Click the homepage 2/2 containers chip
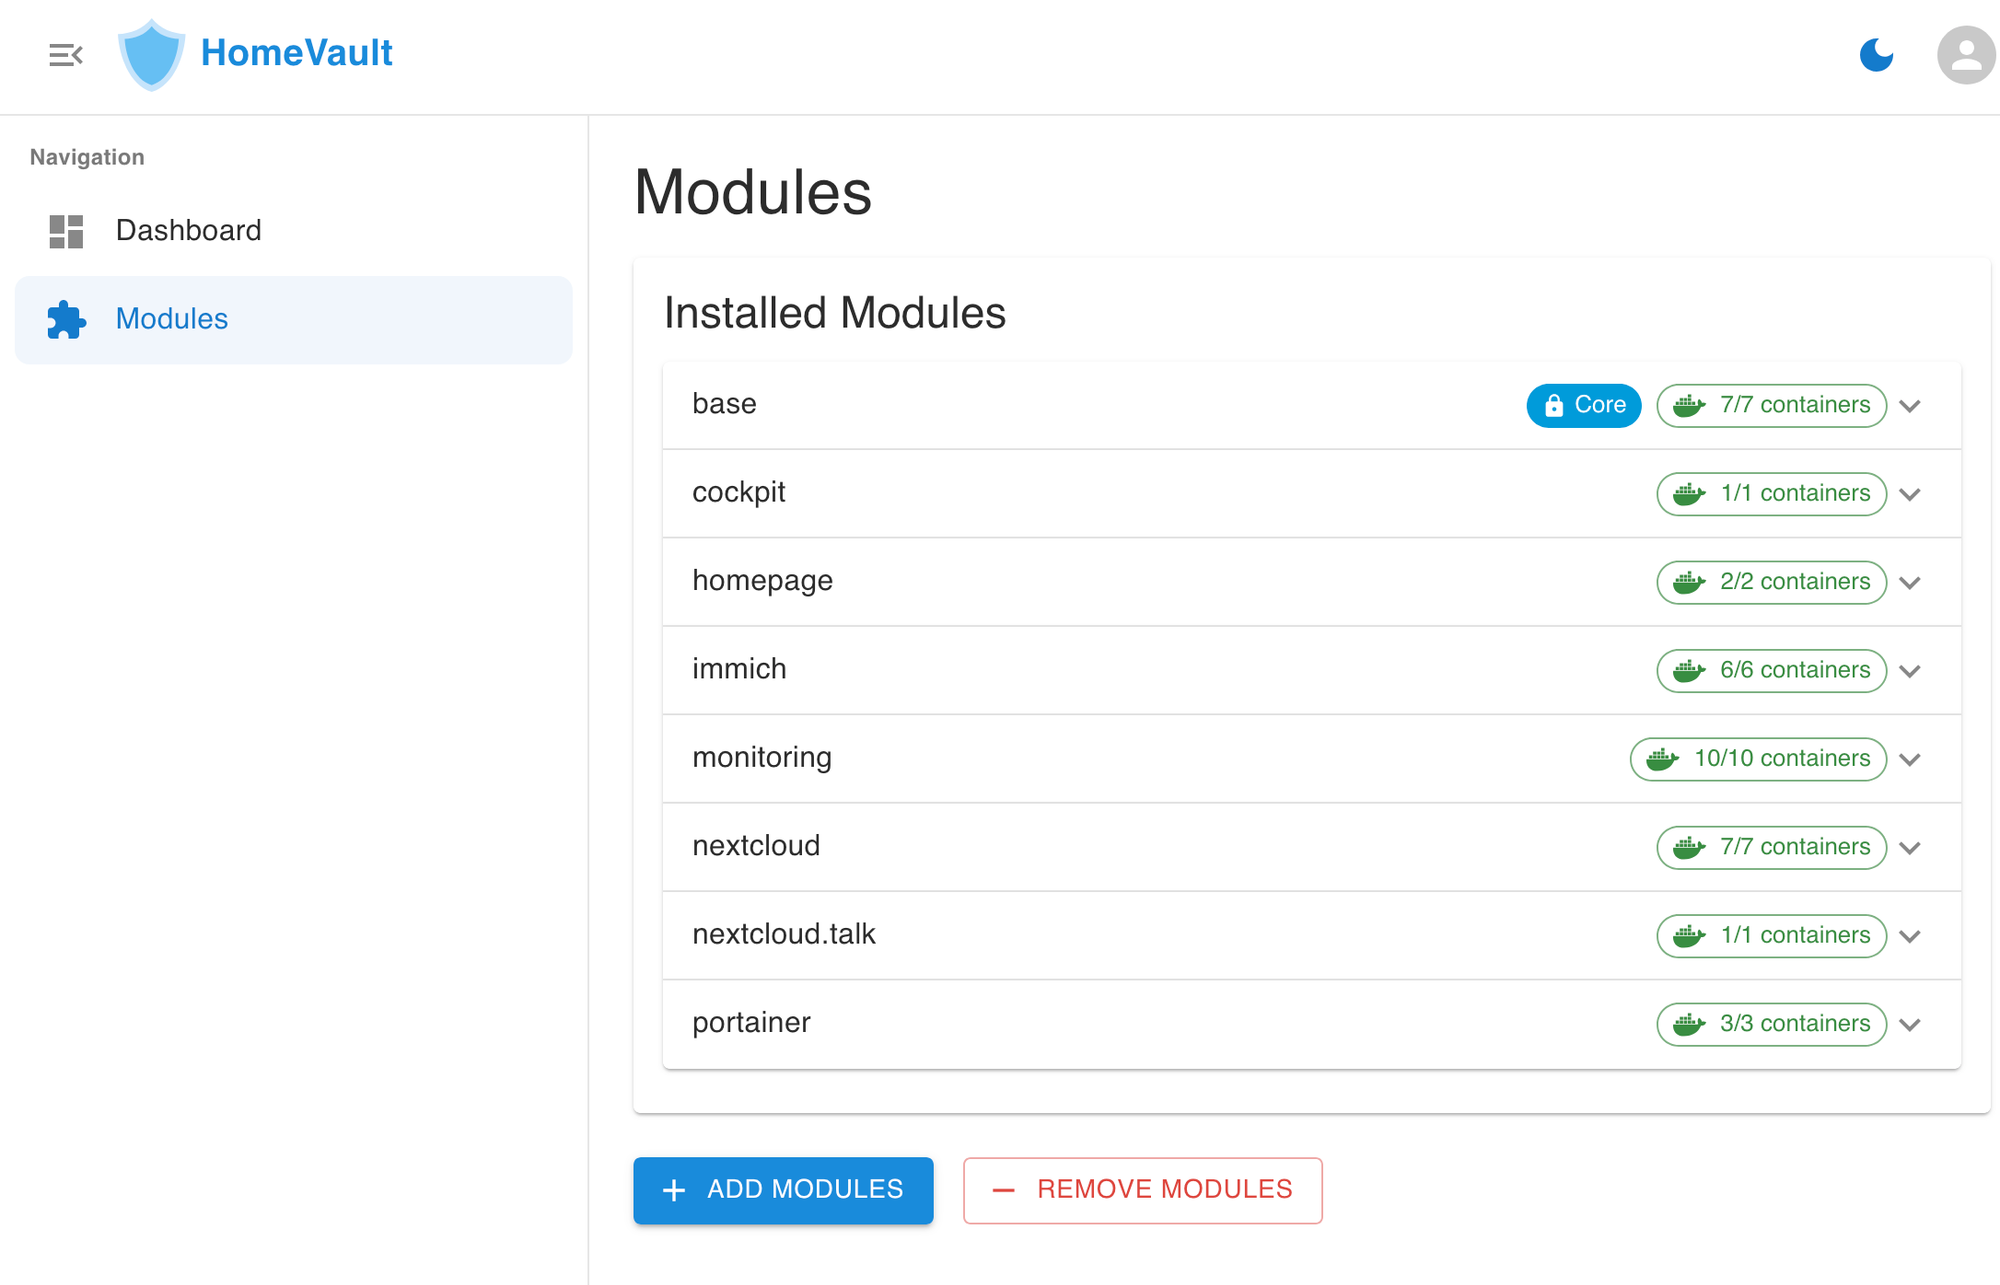2000x1285 pixels. coord(1771,582)
